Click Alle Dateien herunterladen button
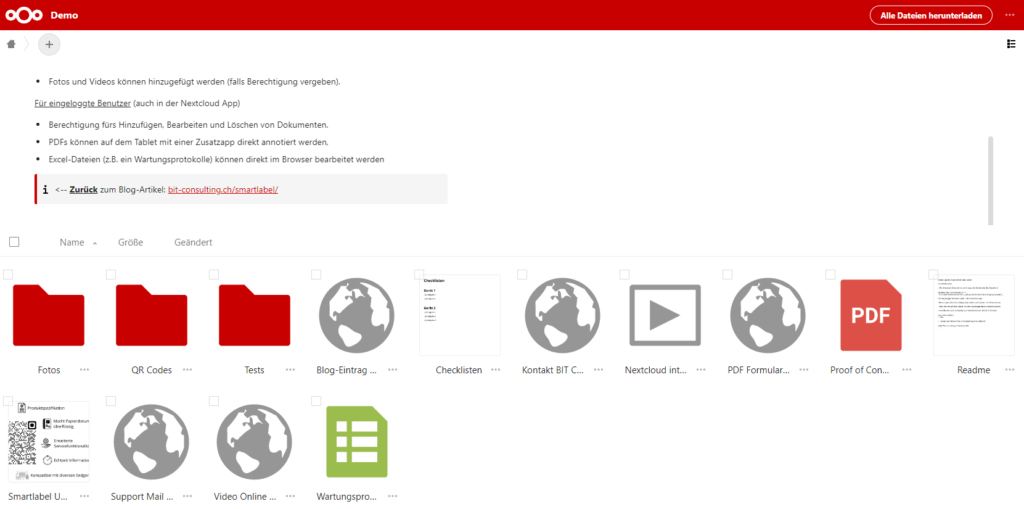Image resolution: width=1024 pixels, height=509 pixels. (930, 15)
